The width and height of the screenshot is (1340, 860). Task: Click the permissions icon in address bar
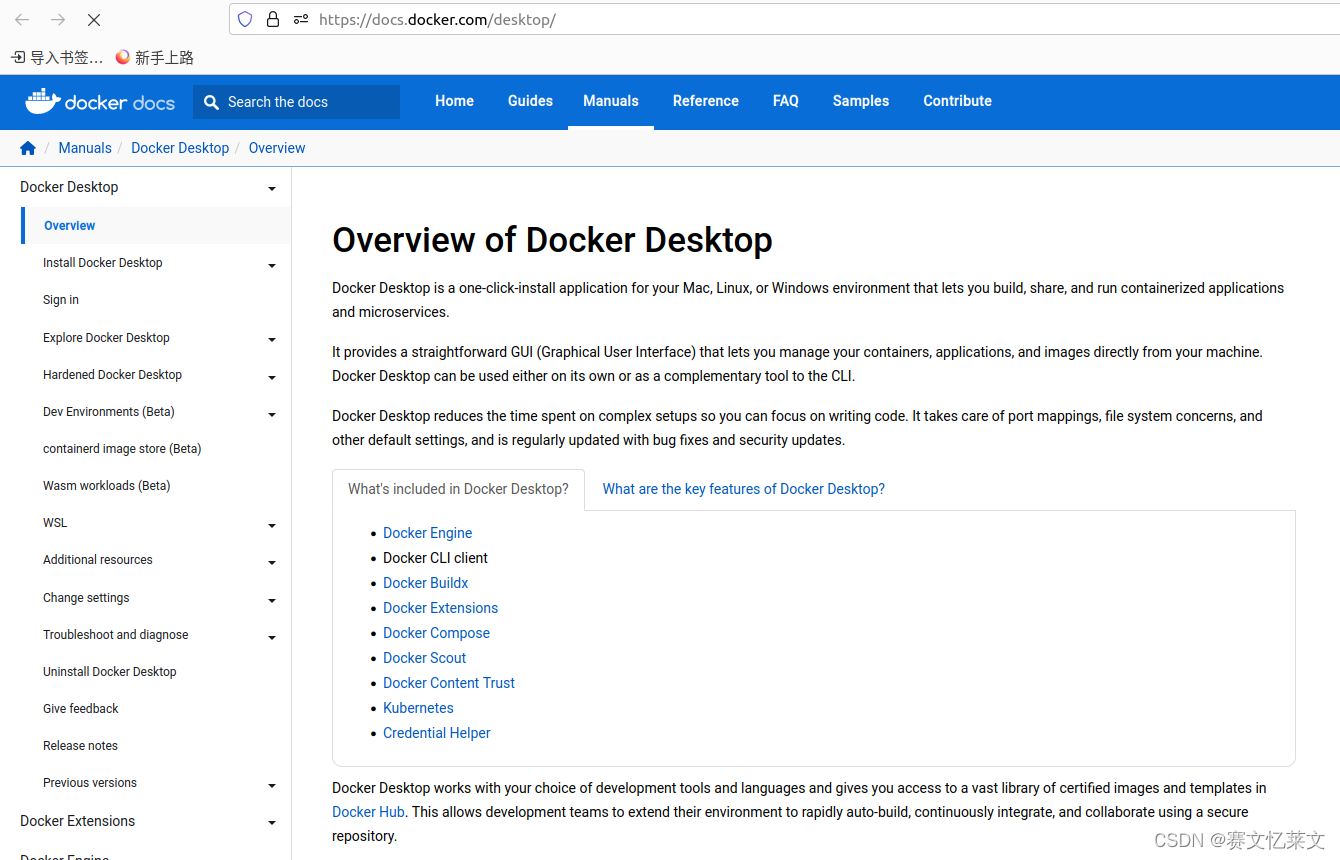(x=300, y=19)
